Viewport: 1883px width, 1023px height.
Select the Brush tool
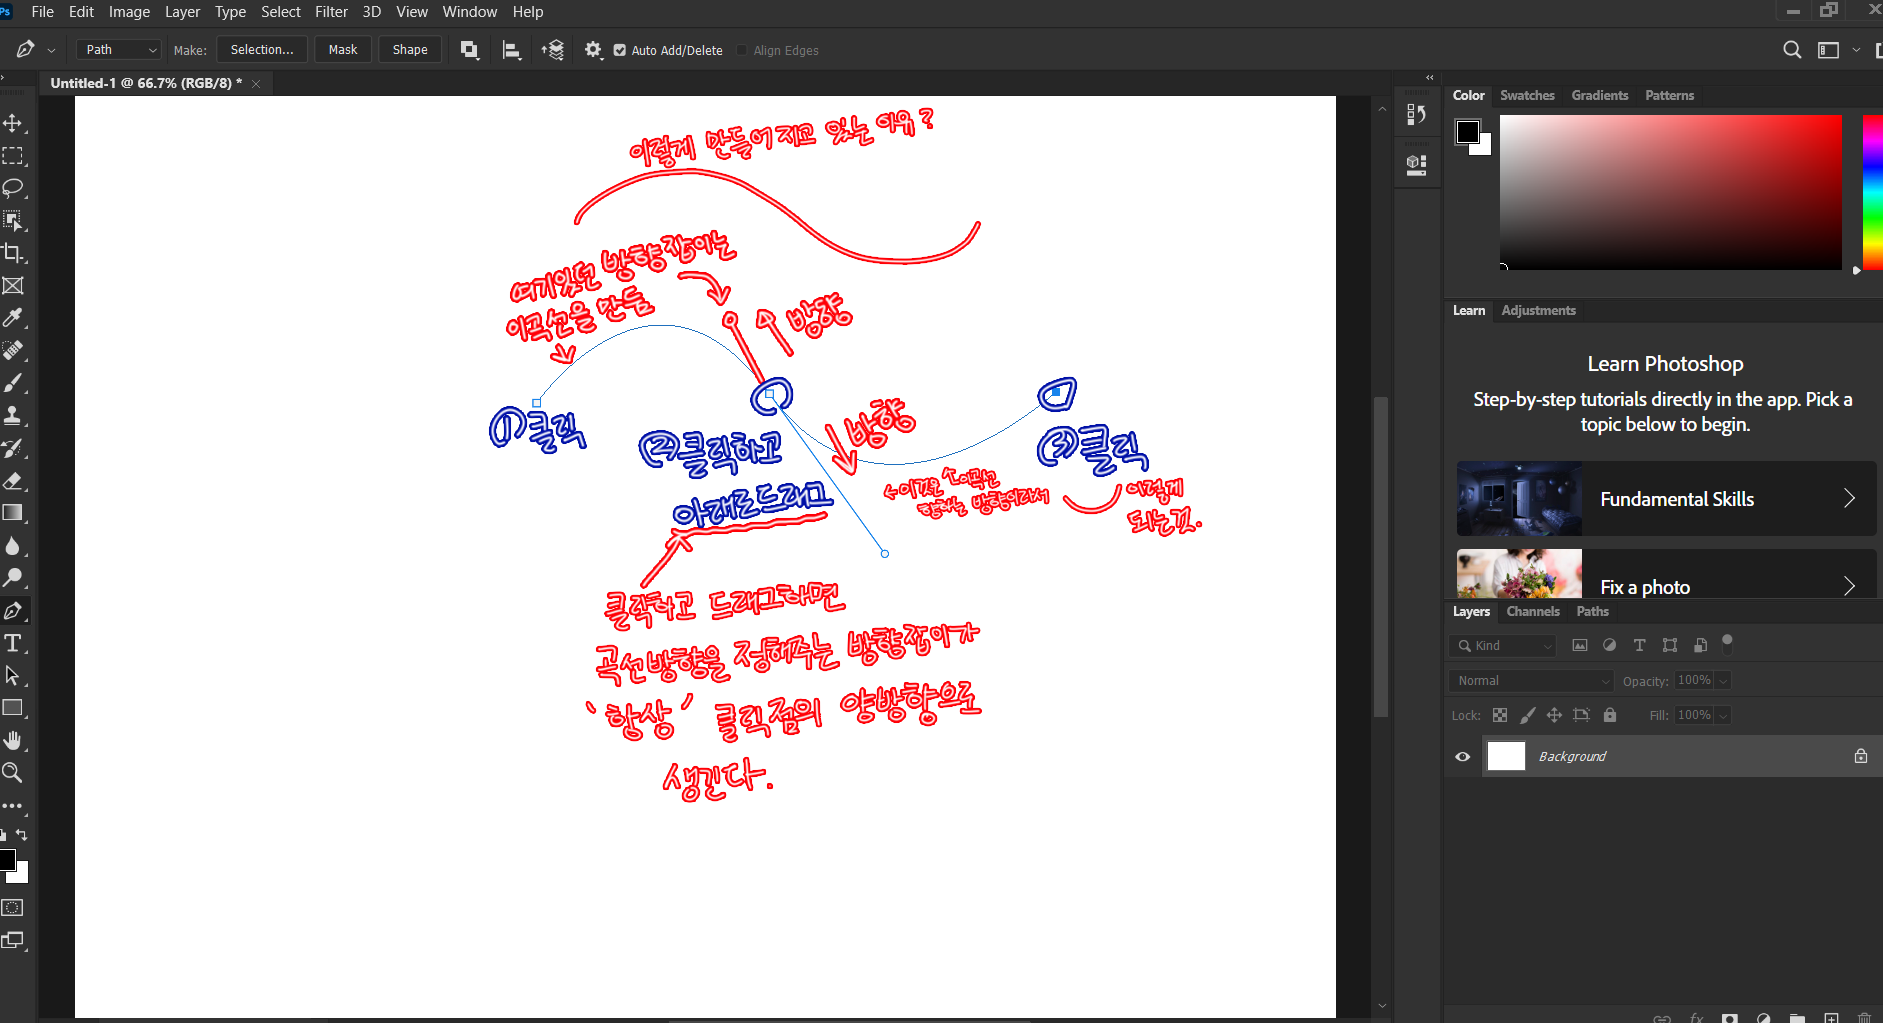(13, 383)
